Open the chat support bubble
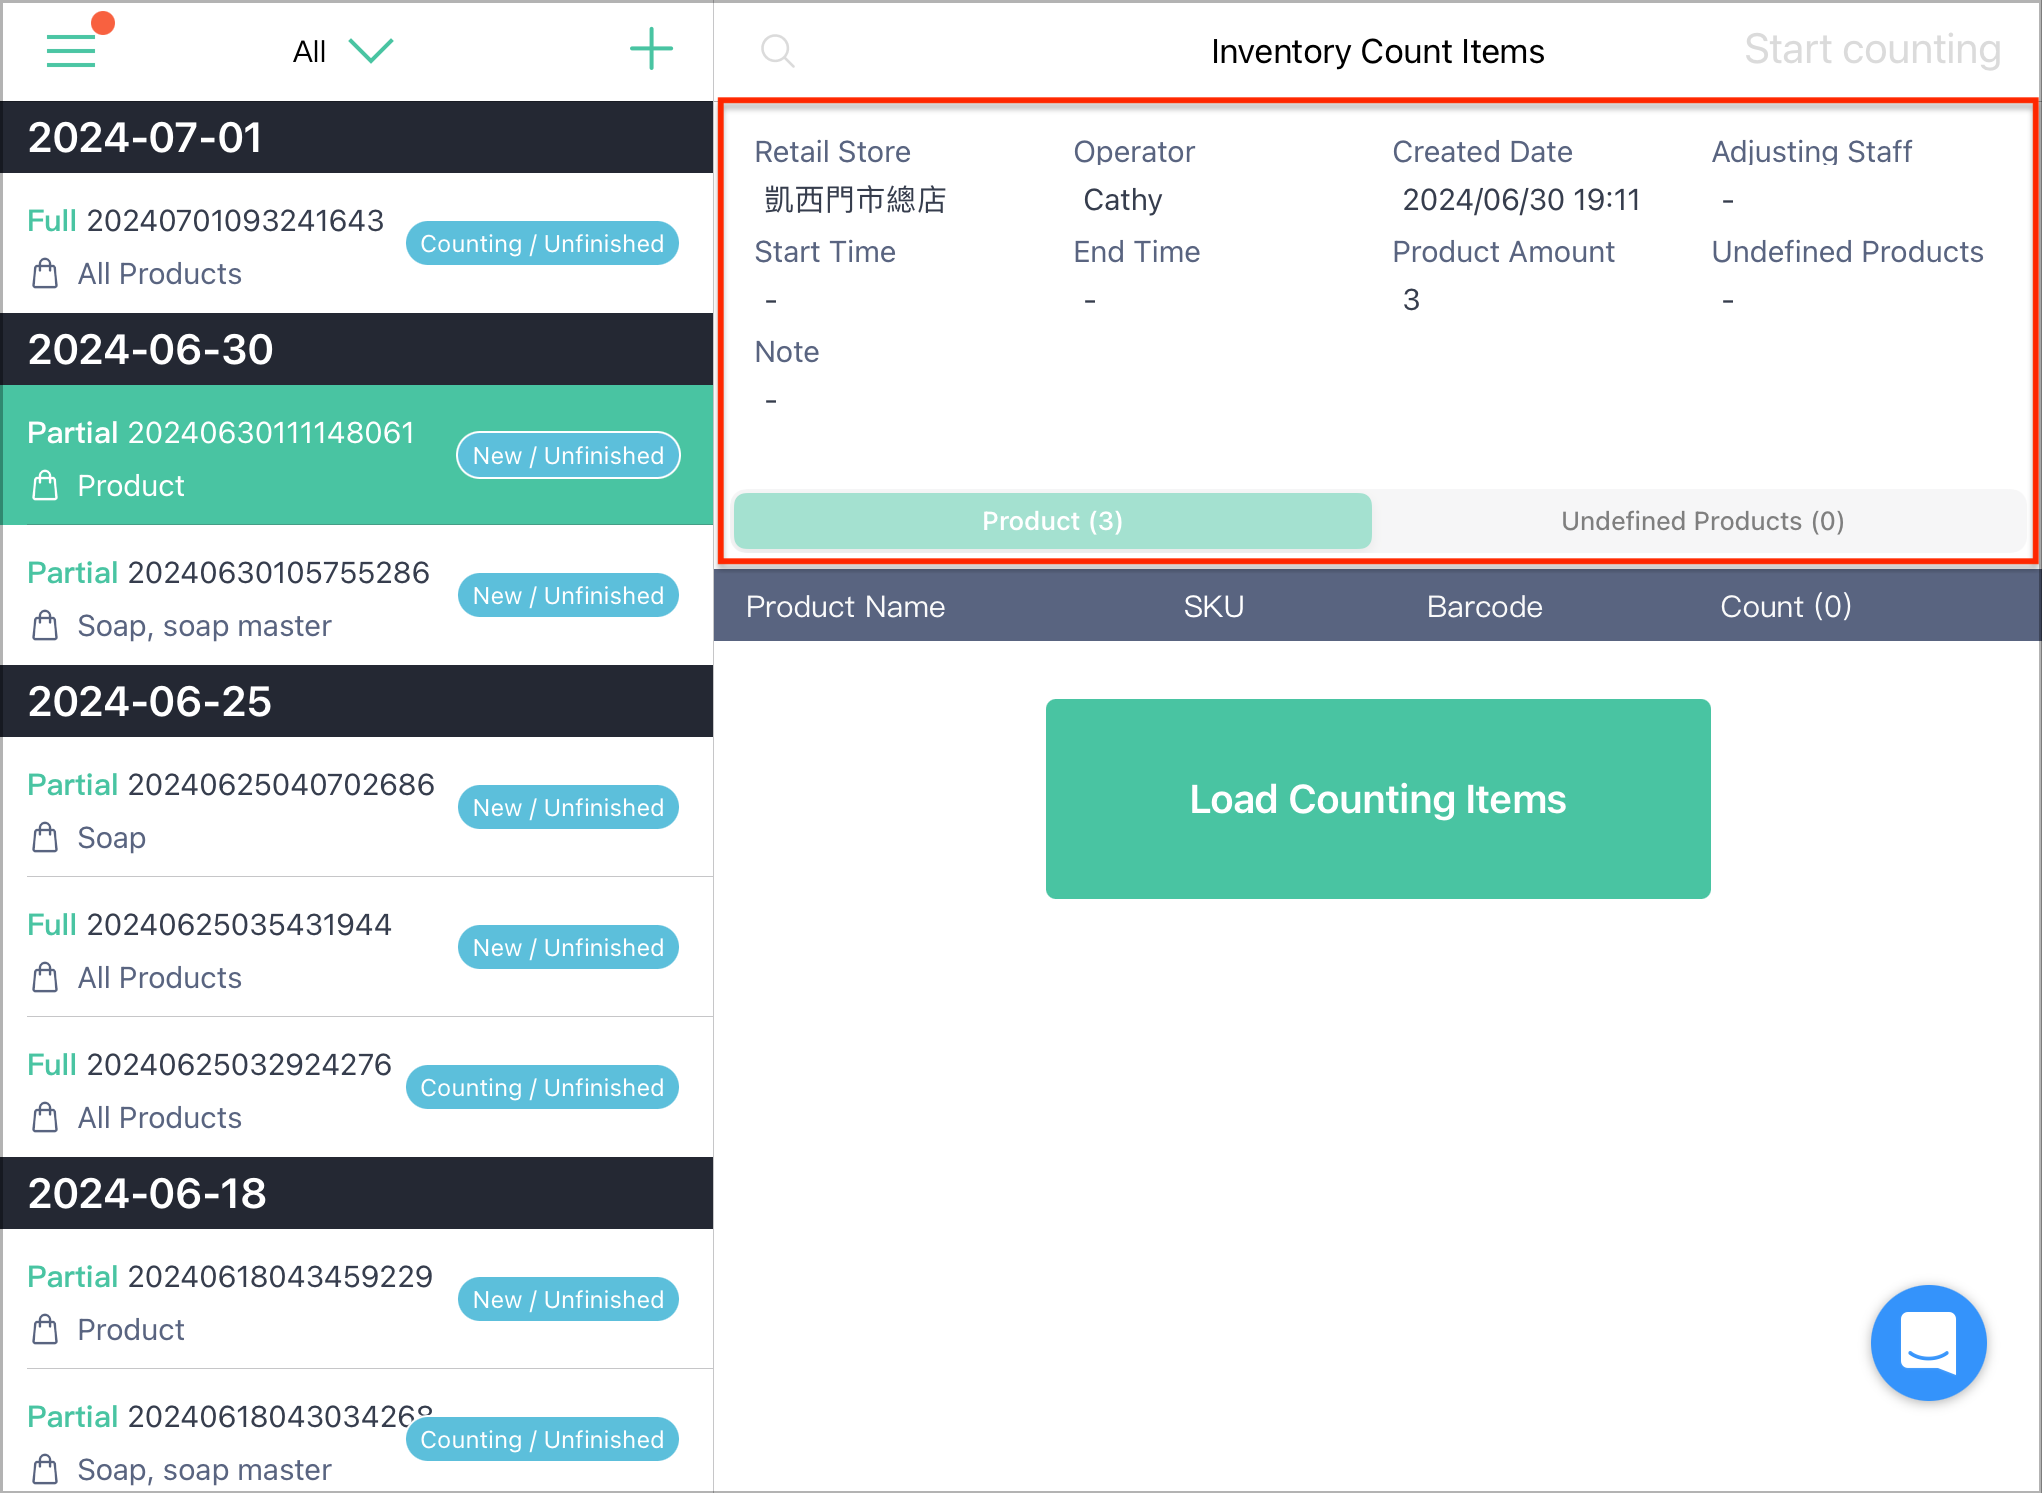Screen dimensions: 2042x1493 pos(1928,1342)
